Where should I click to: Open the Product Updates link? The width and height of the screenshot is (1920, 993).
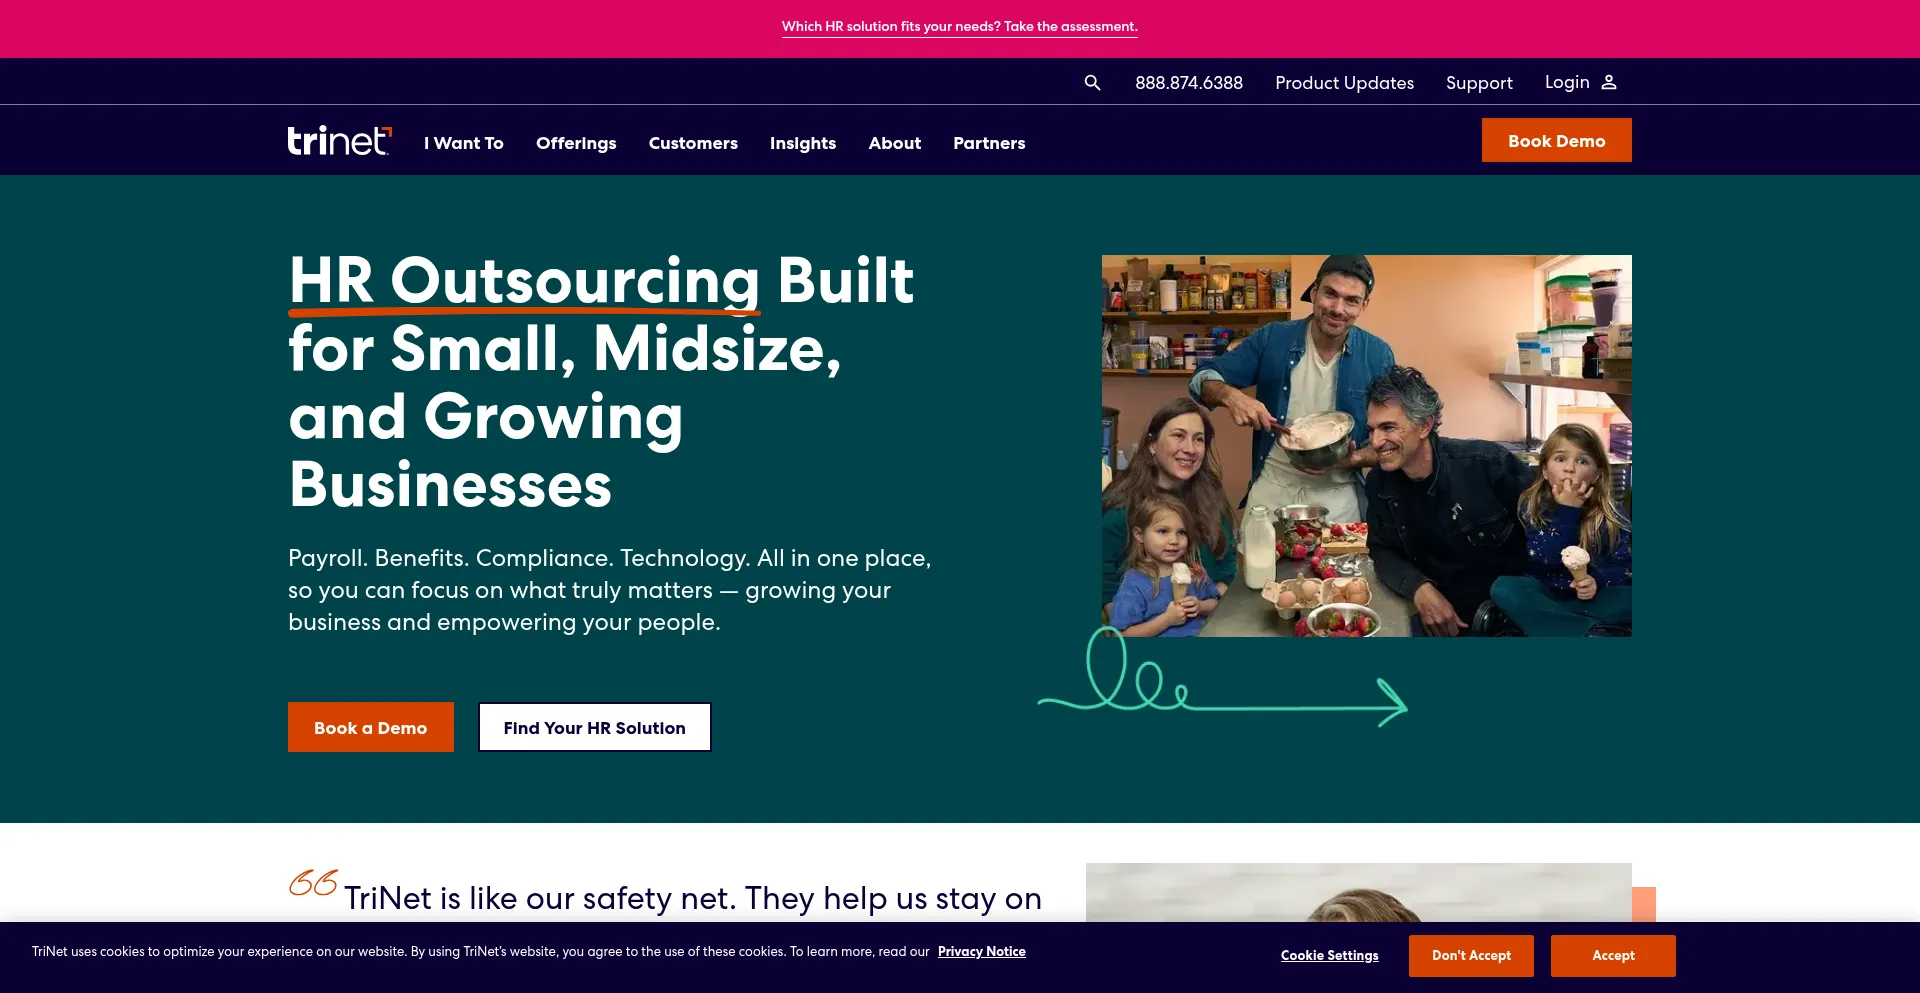(1344, 83)
